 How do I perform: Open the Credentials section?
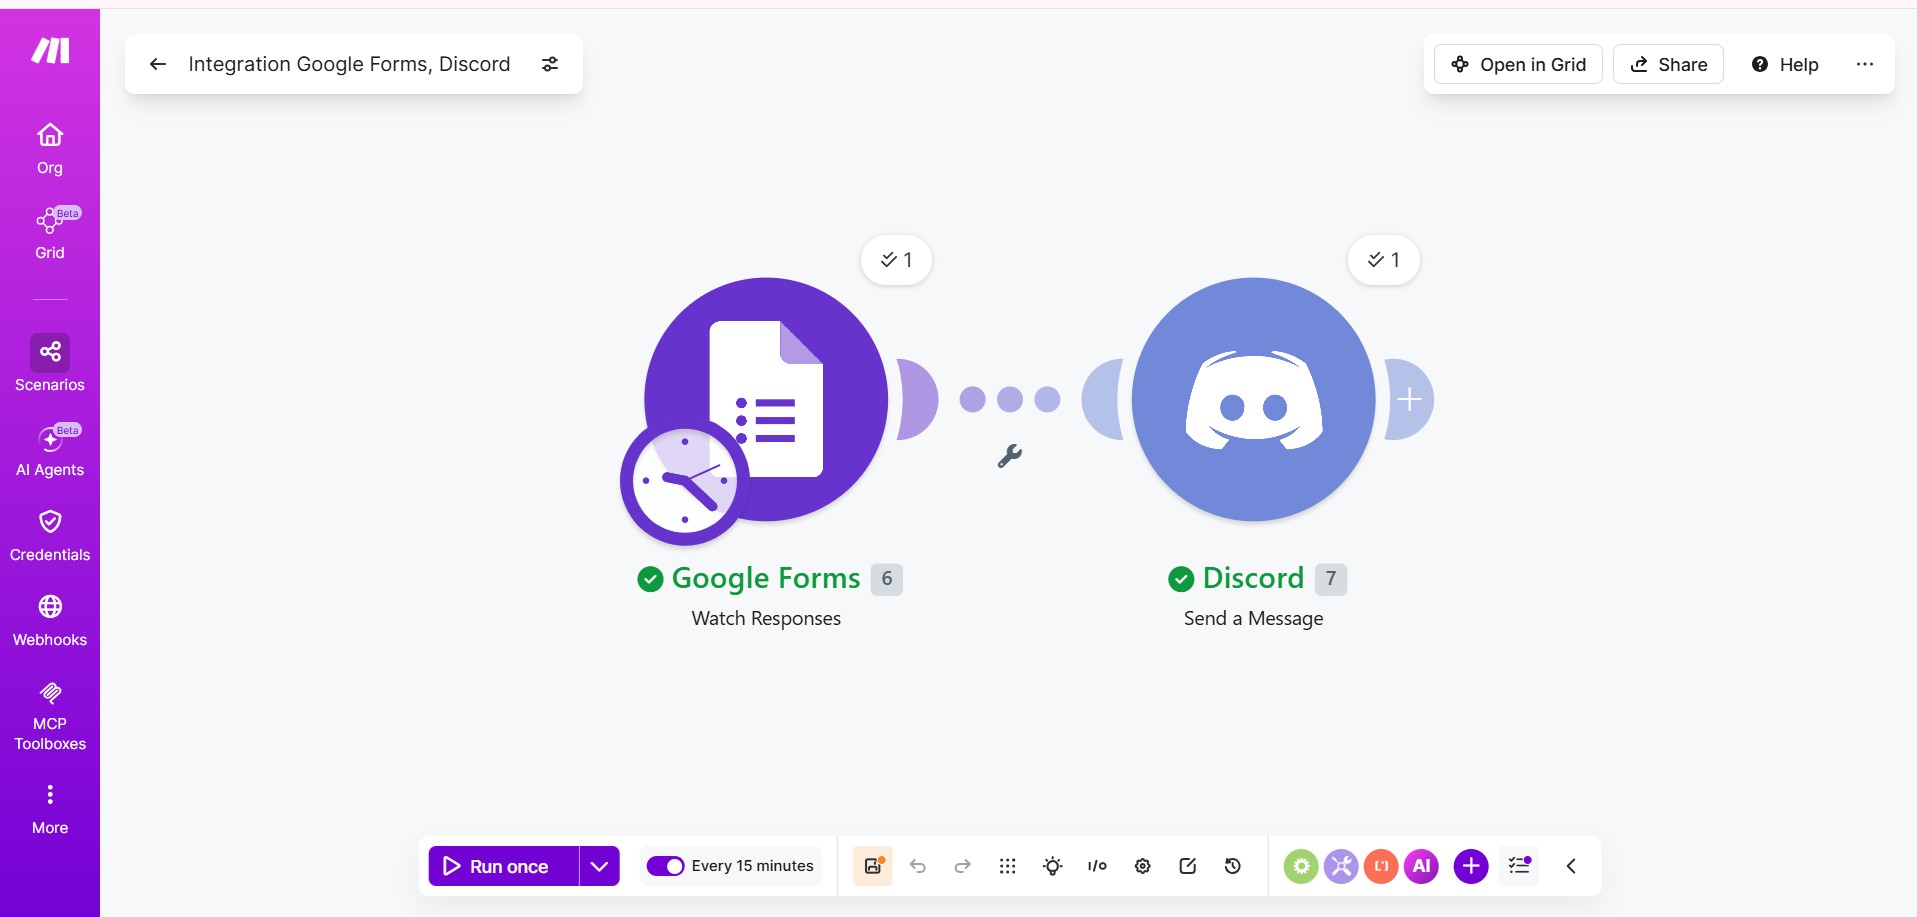[50, 536]
